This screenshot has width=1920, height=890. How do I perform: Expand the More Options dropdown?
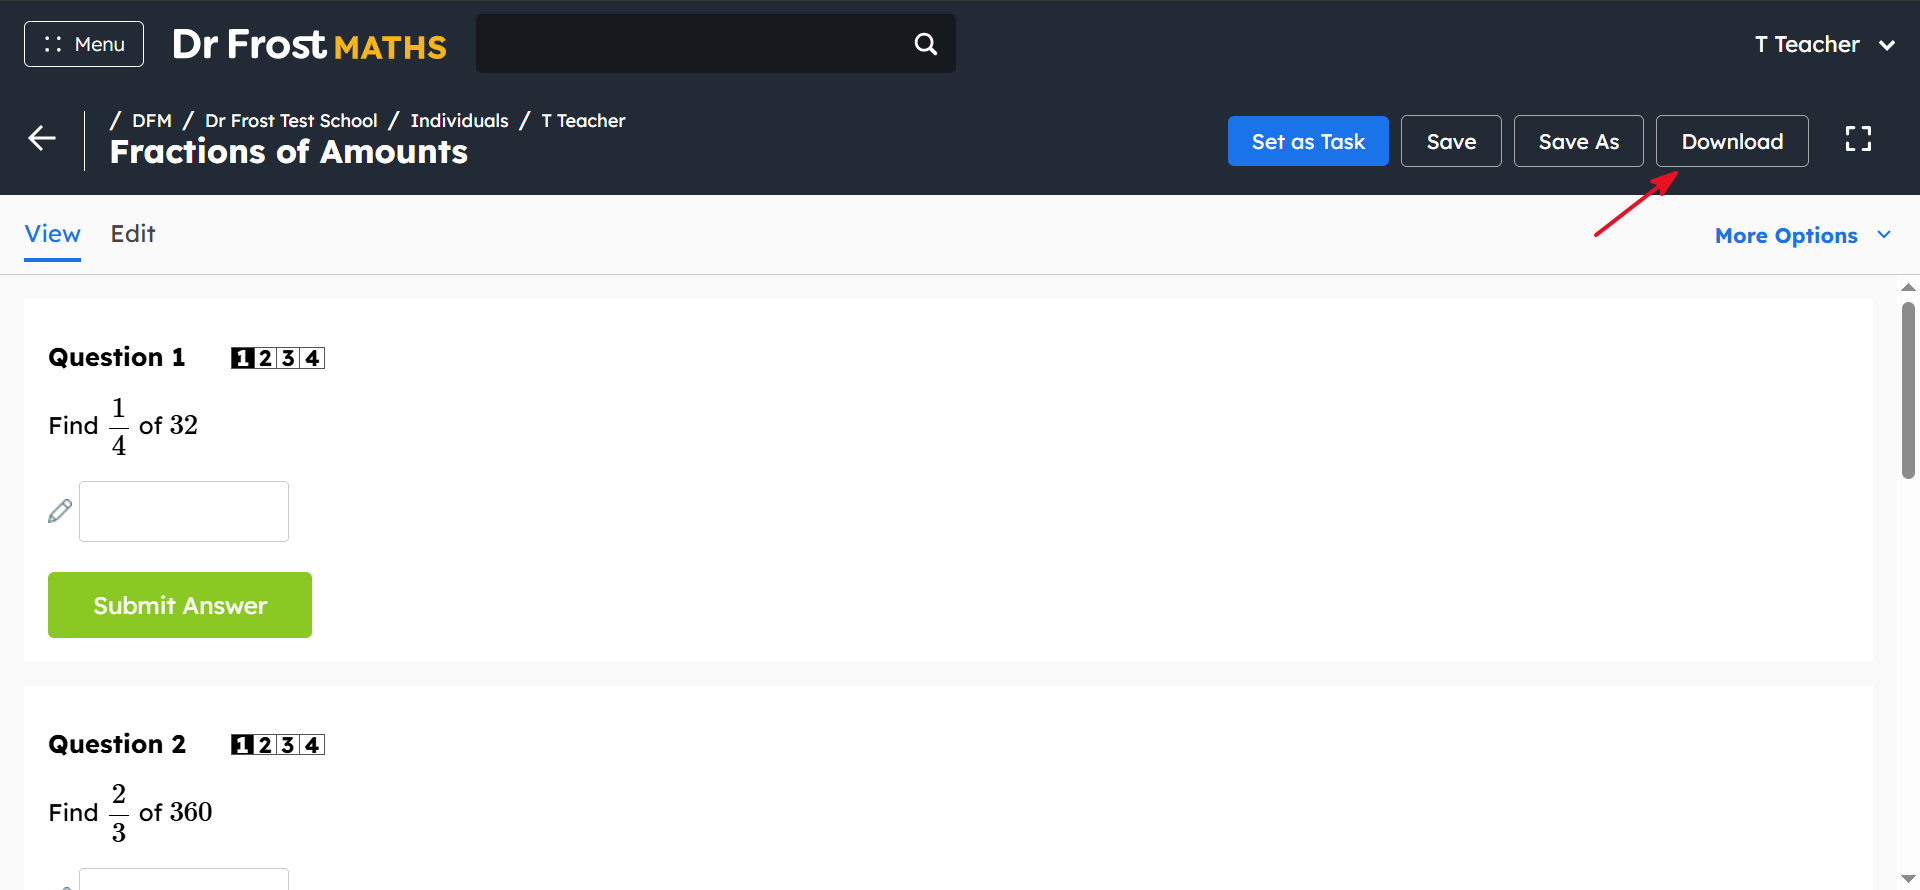coord(1803,236)
